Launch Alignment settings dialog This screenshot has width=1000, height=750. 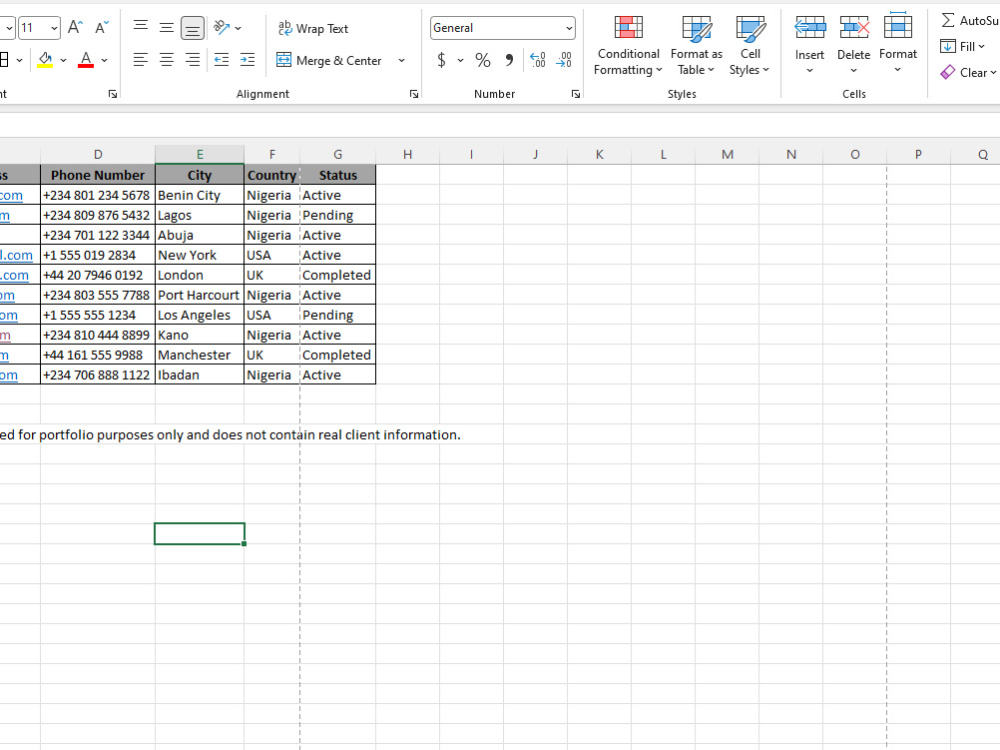pyautogui.click(x=414, y=94)
